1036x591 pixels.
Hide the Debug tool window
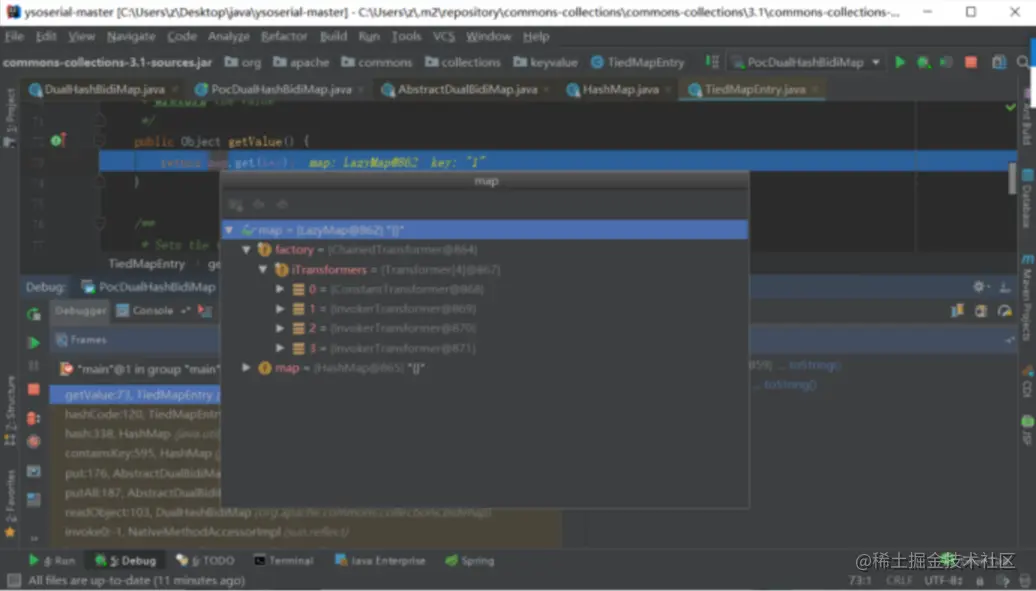click(1005, 287)
